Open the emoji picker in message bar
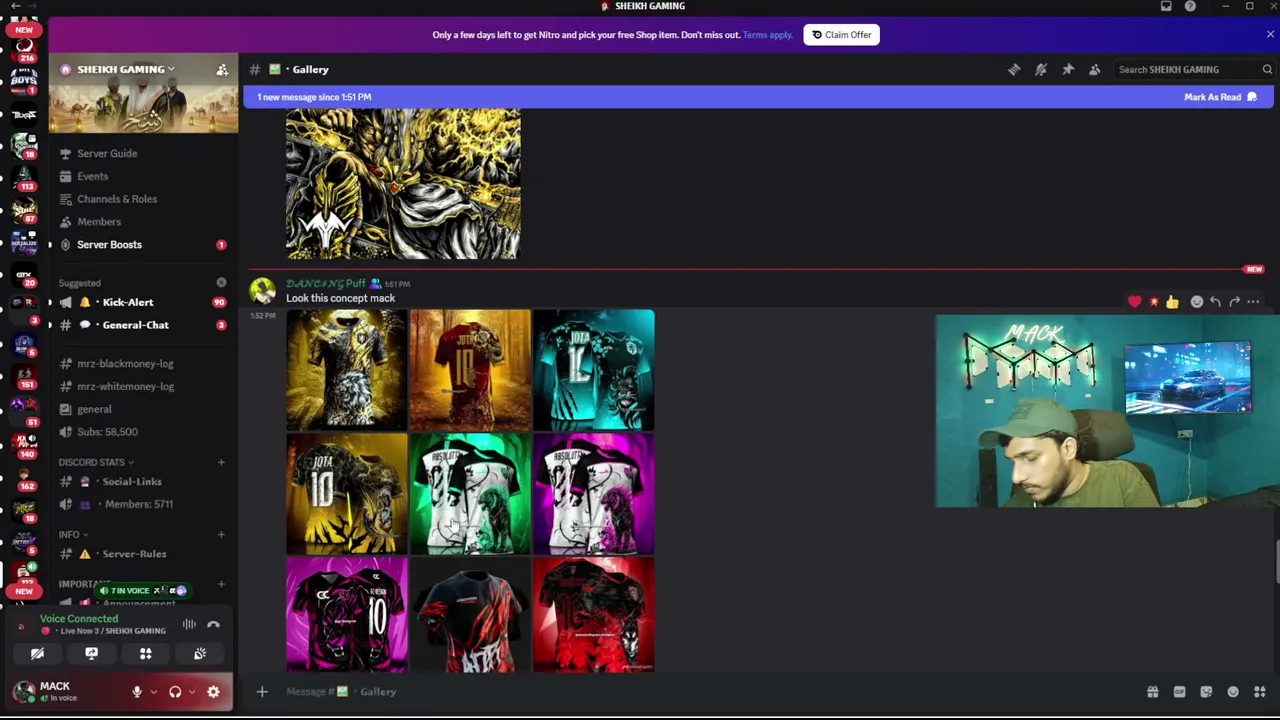 [1233, 692]
